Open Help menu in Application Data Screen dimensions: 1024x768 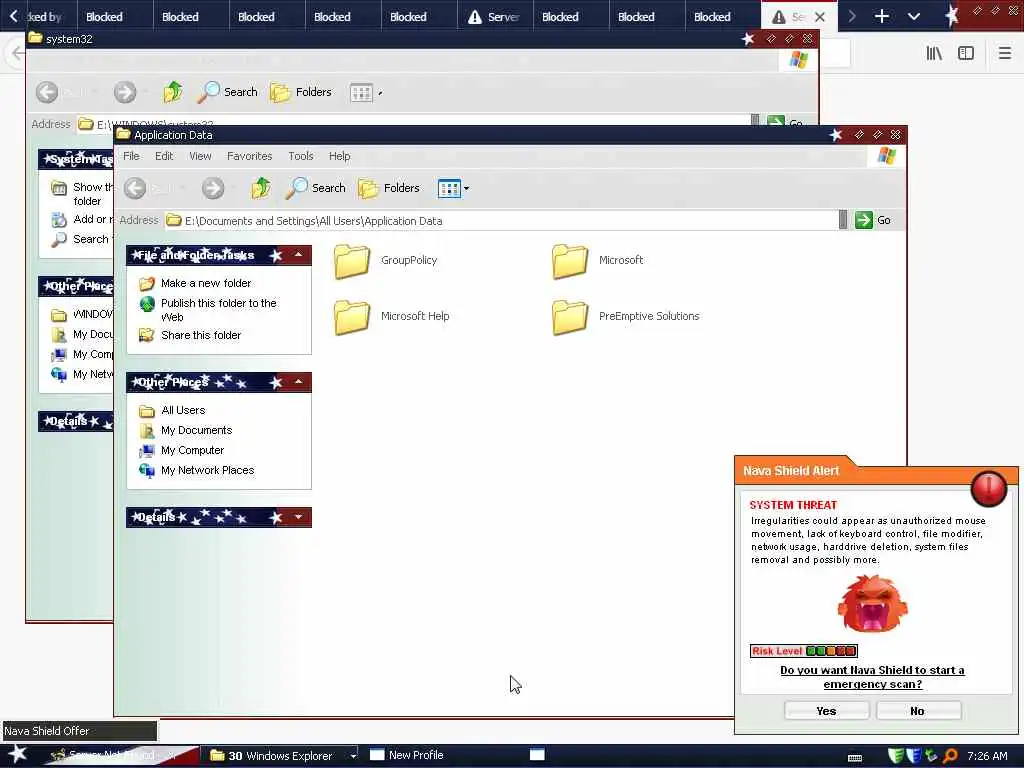(x=339, y=156)
